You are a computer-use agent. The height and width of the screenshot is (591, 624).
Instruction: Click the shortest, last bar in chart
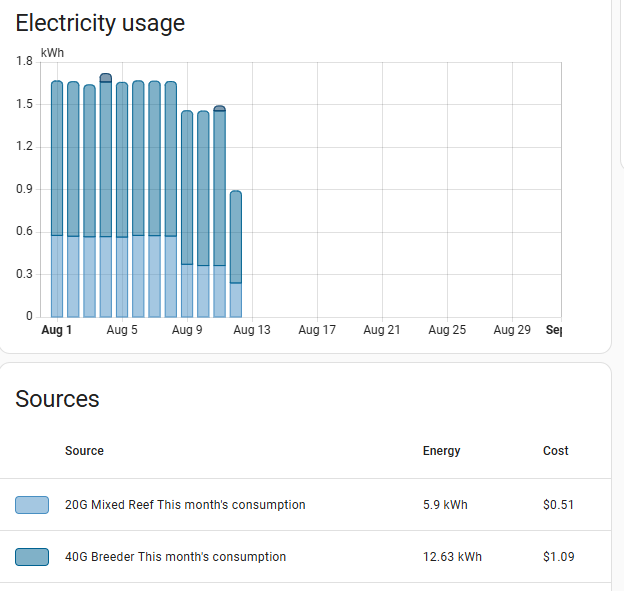[236, 254]
